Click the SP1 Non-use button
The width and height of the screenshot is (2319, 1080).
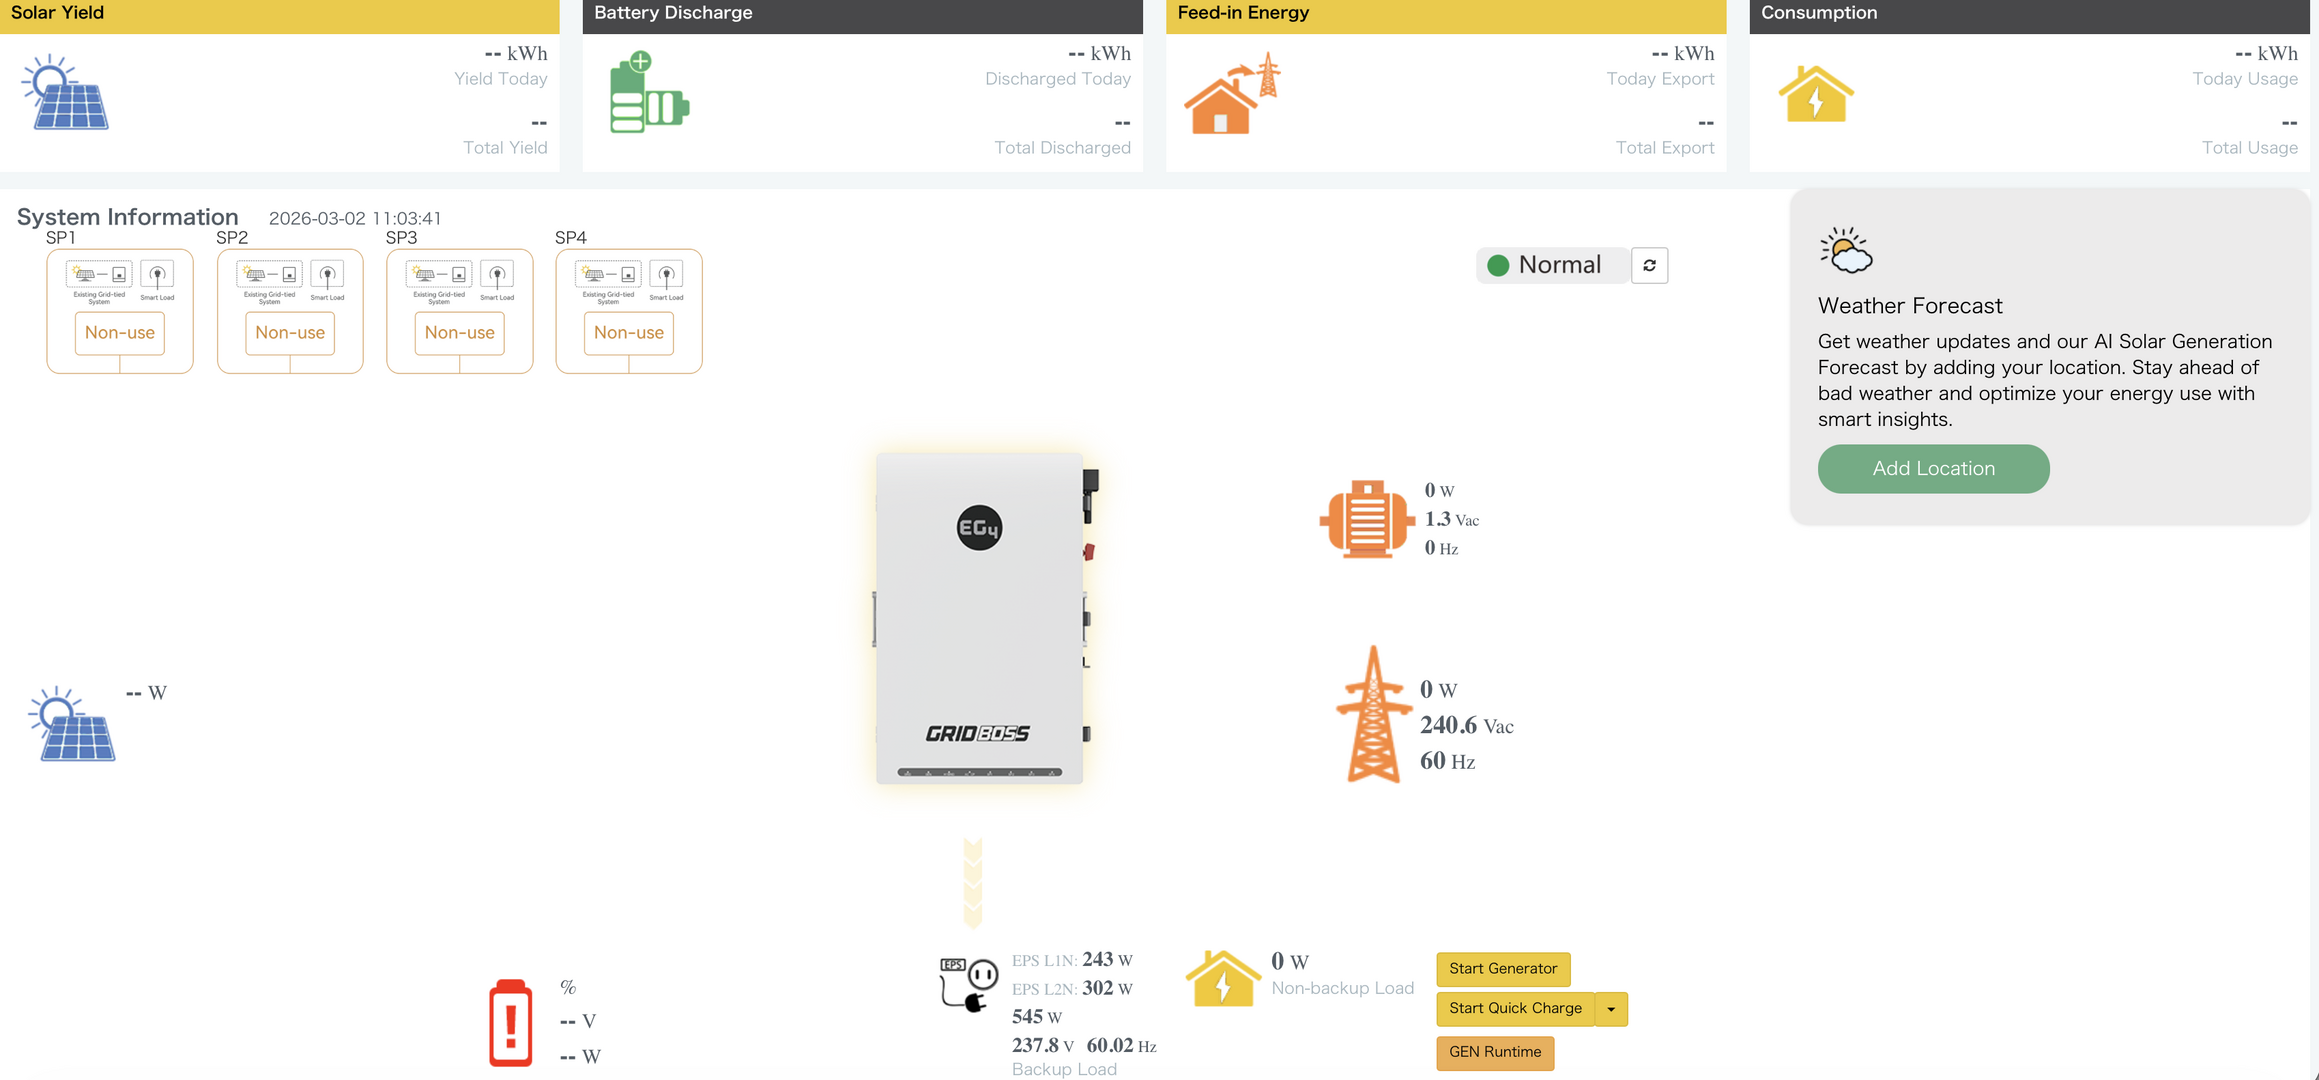(x=120, y=333)
